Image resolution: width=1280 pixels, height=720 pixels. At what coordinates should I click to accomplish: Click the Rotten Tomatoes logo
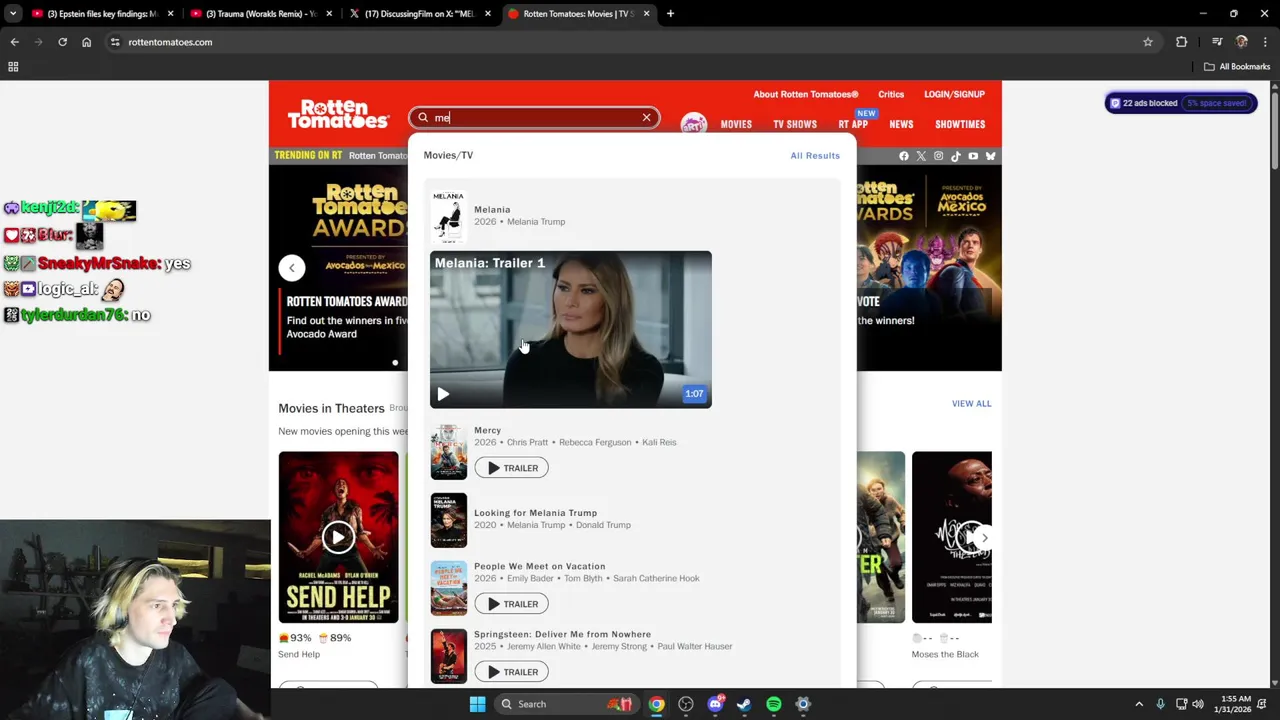click(338, 114)
